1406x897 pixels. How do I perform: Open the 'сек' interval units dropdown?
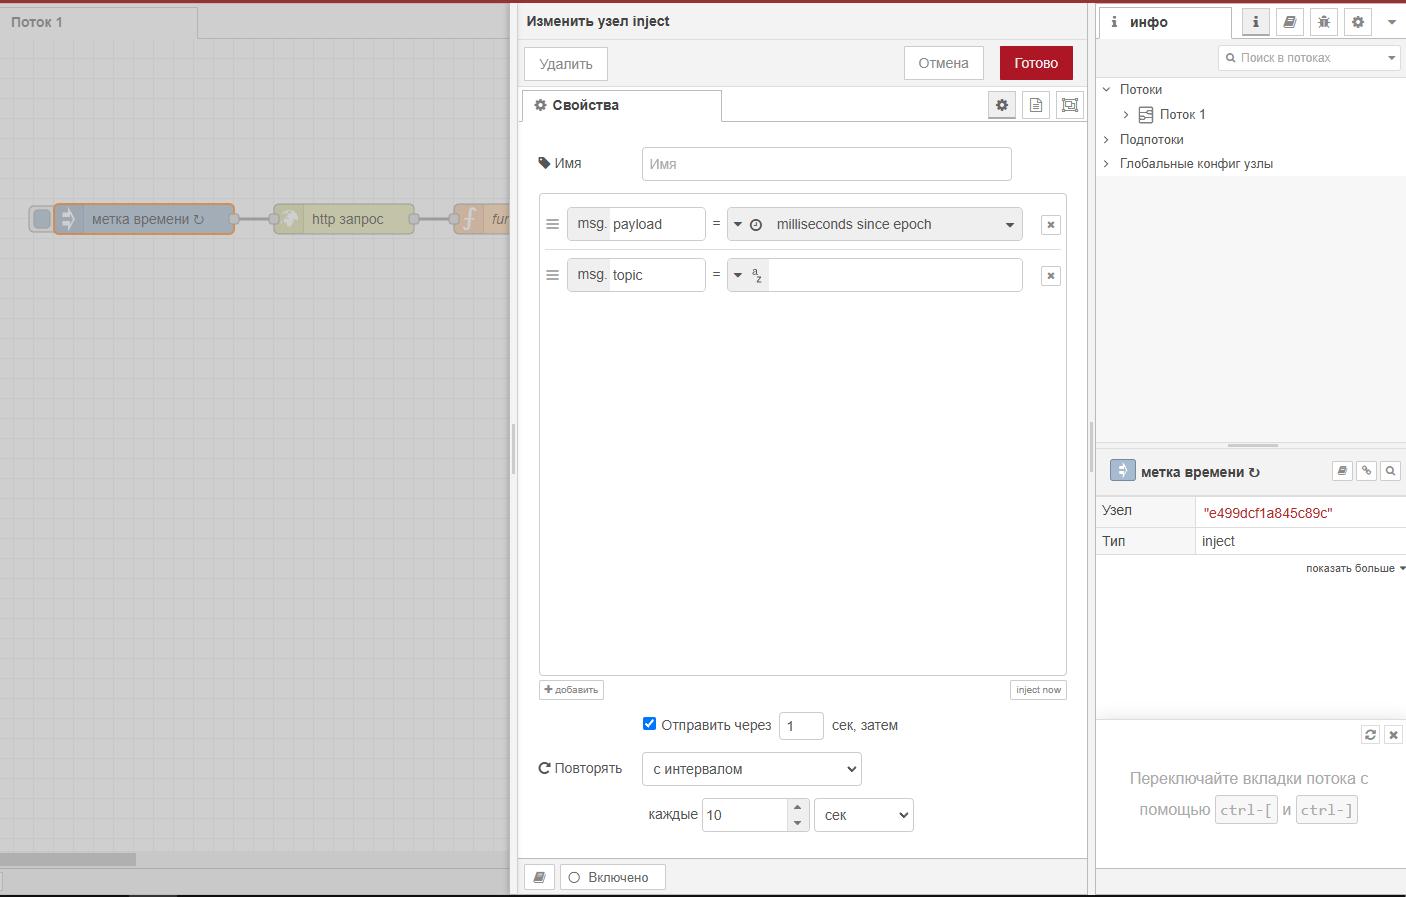863,815
